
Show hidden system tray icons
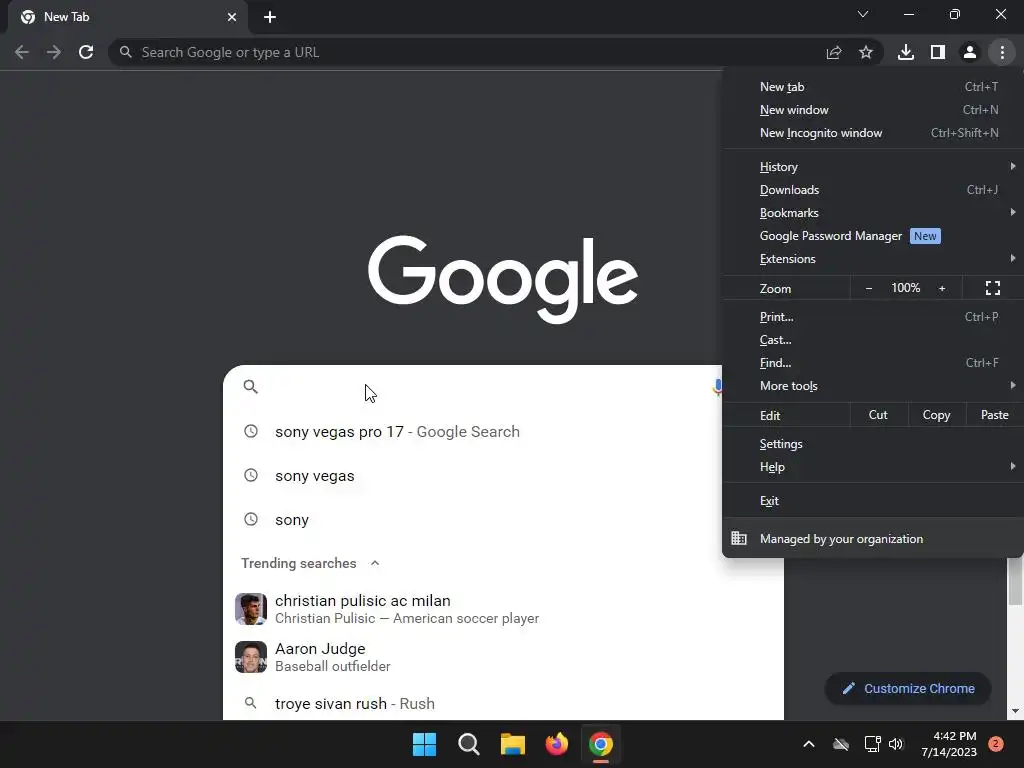click(x=808, y=744)
